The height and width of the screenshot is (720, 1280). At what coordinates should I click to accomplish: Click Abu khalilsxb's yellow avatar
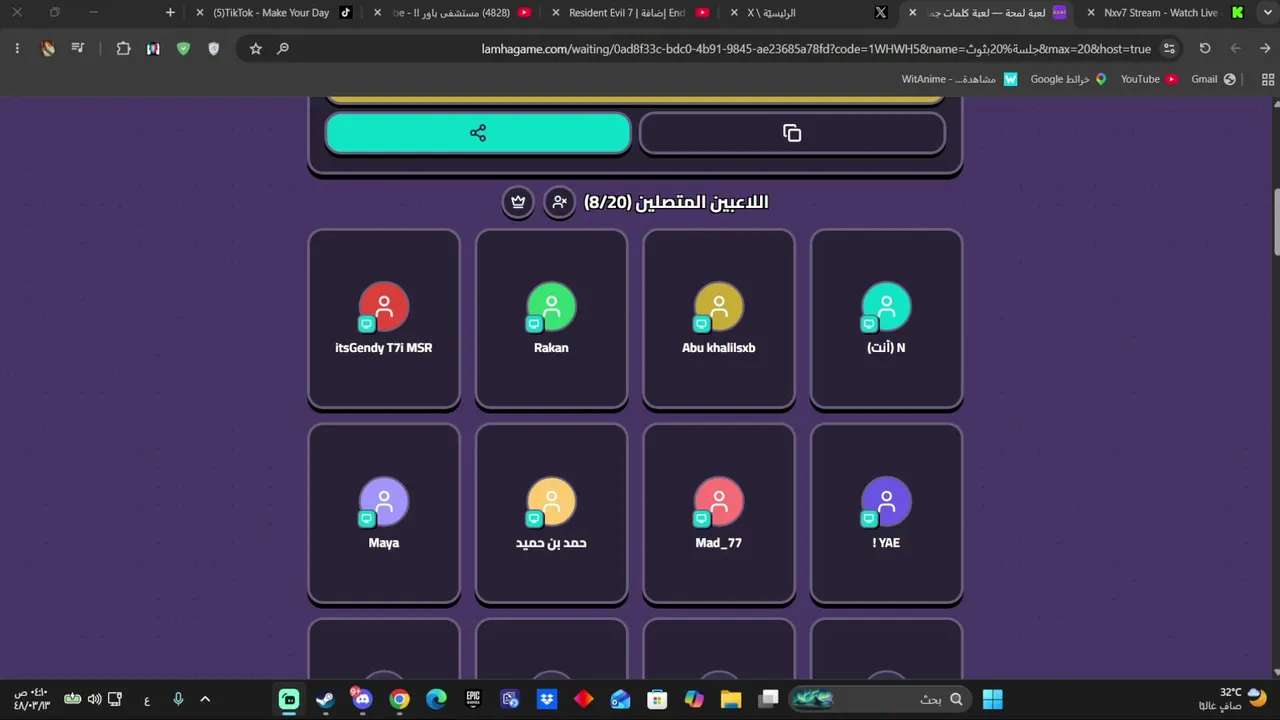click(719, 306)
